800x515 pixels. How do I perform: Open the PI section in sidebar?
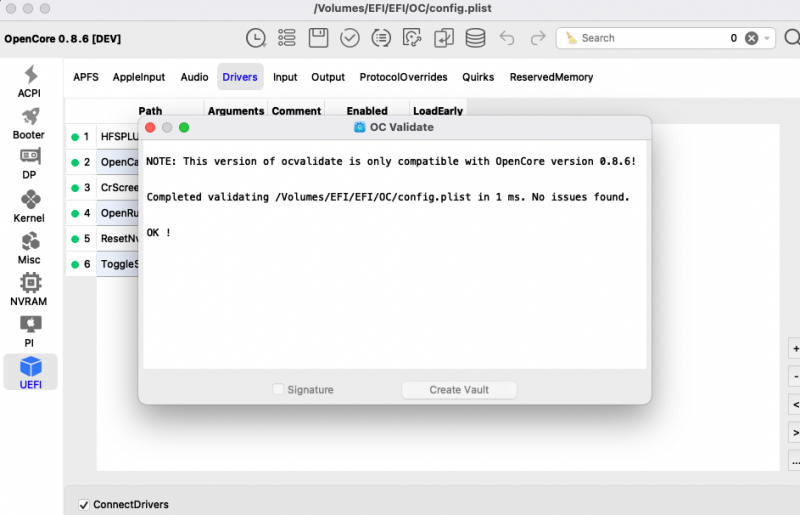30,331
